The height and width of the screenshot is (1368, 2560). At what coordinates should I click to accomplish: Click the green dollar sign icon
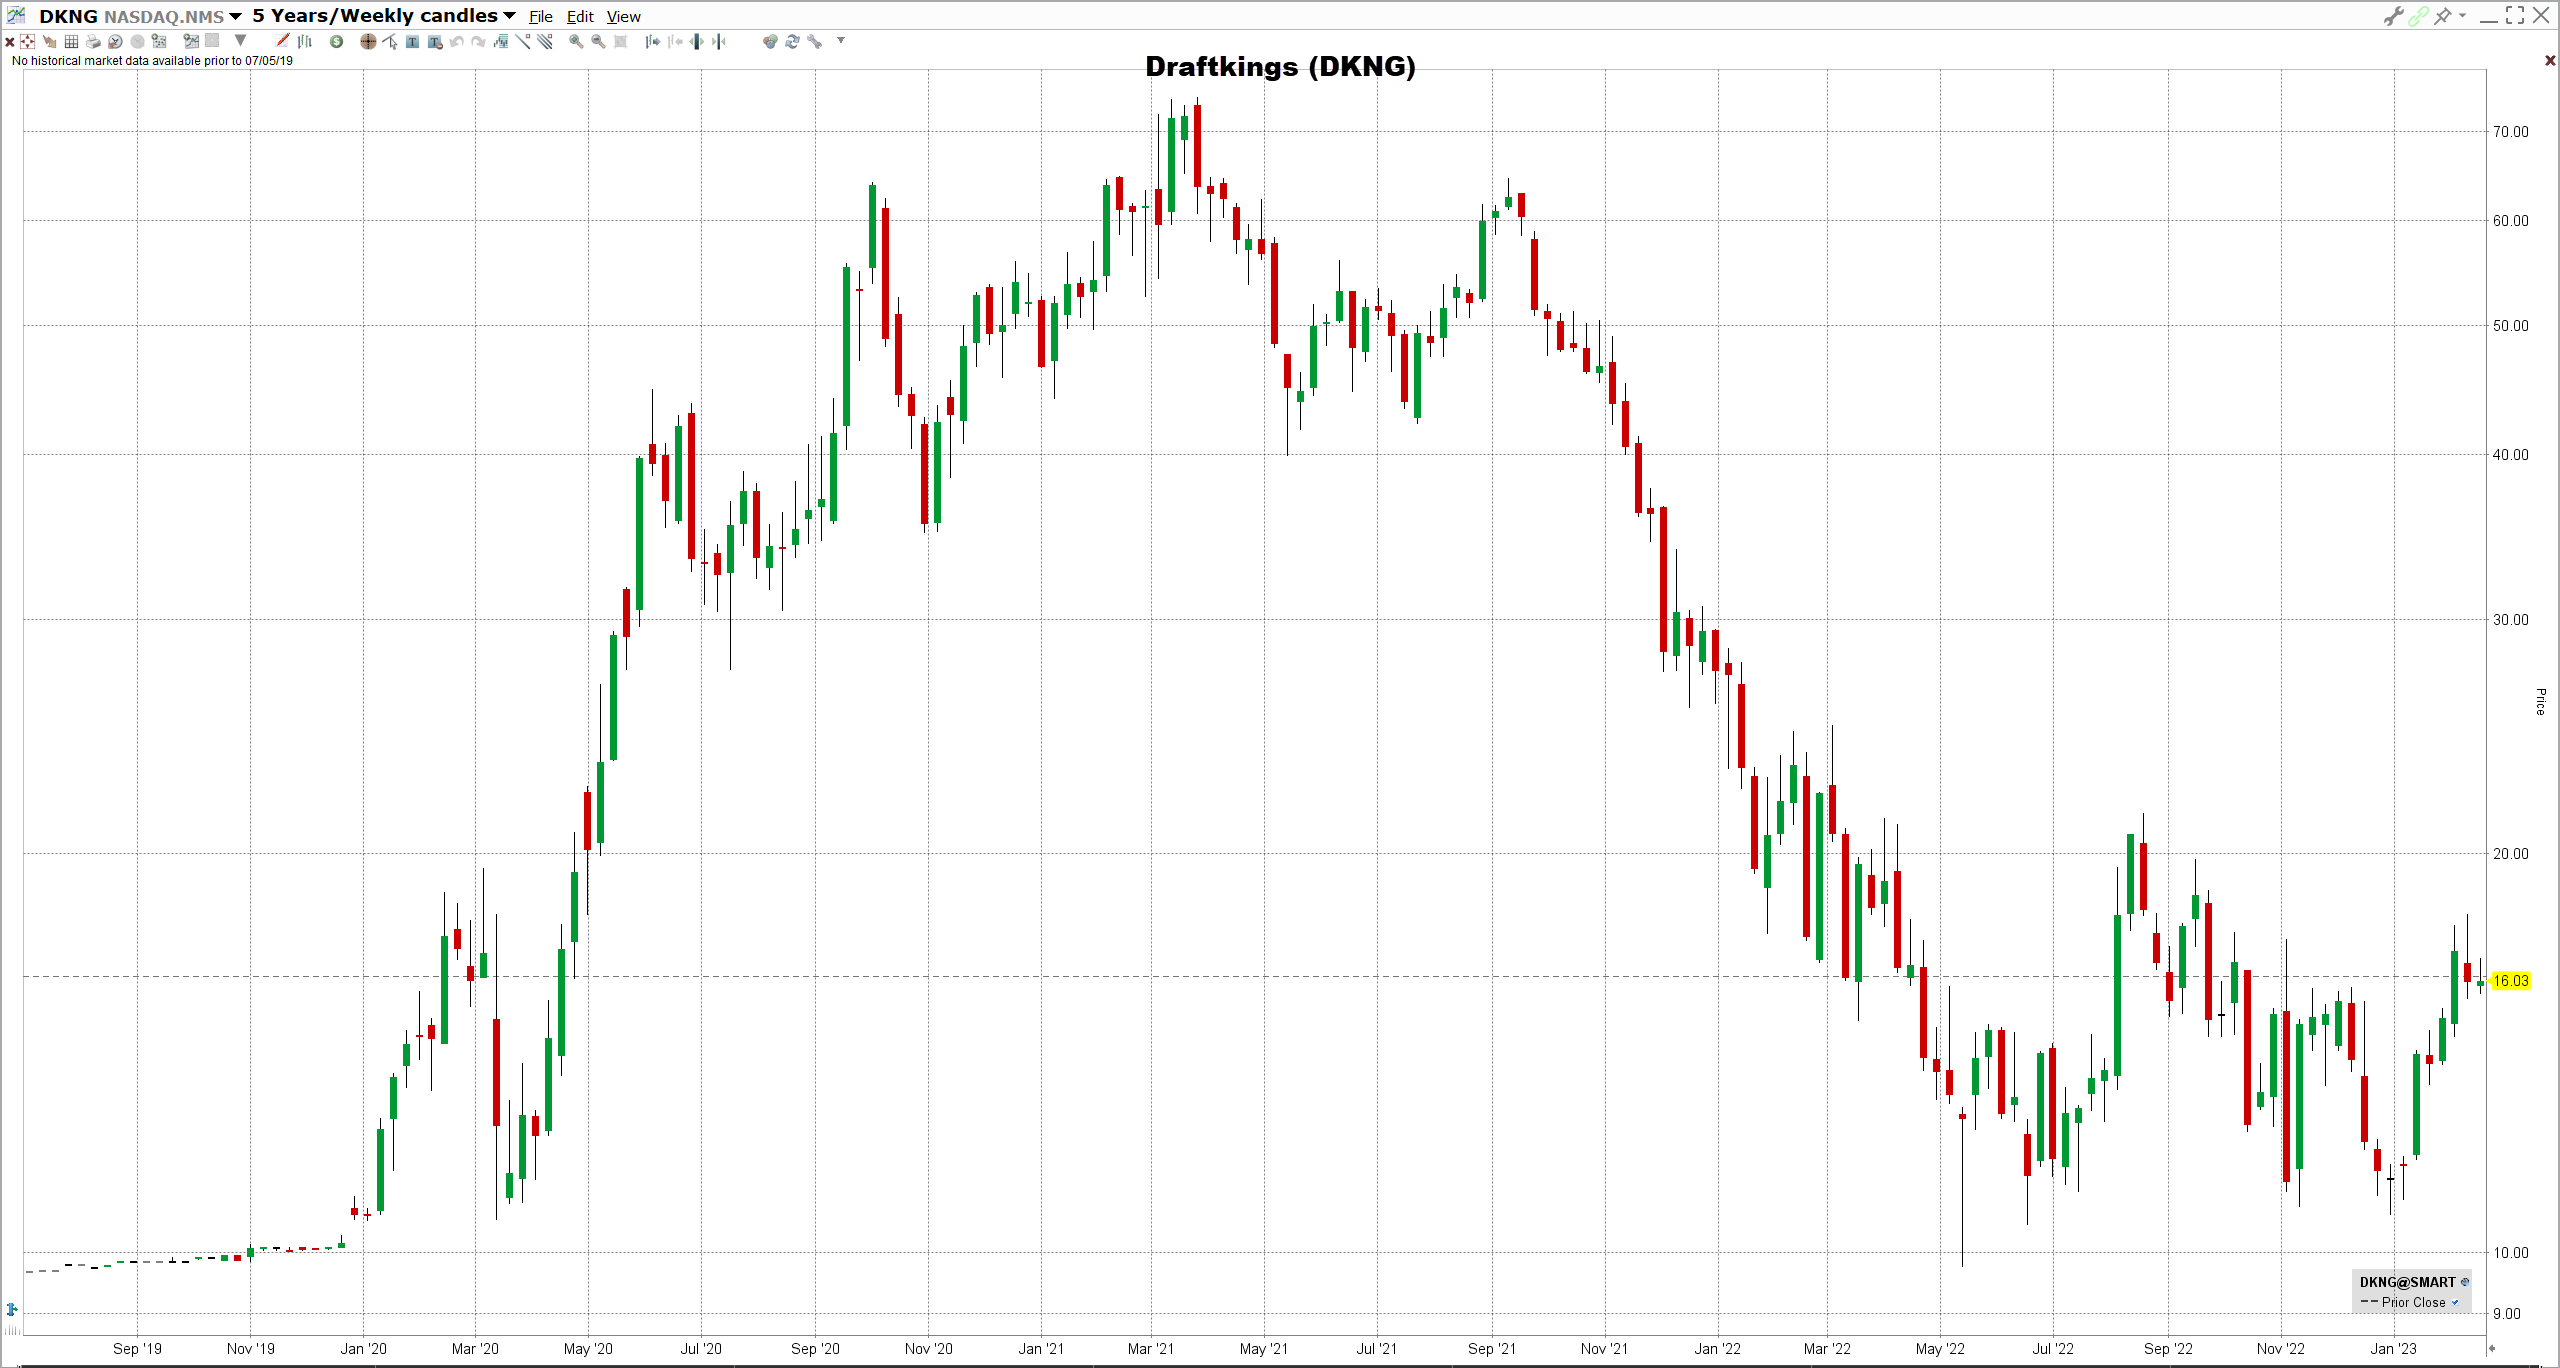coord(336,42)
